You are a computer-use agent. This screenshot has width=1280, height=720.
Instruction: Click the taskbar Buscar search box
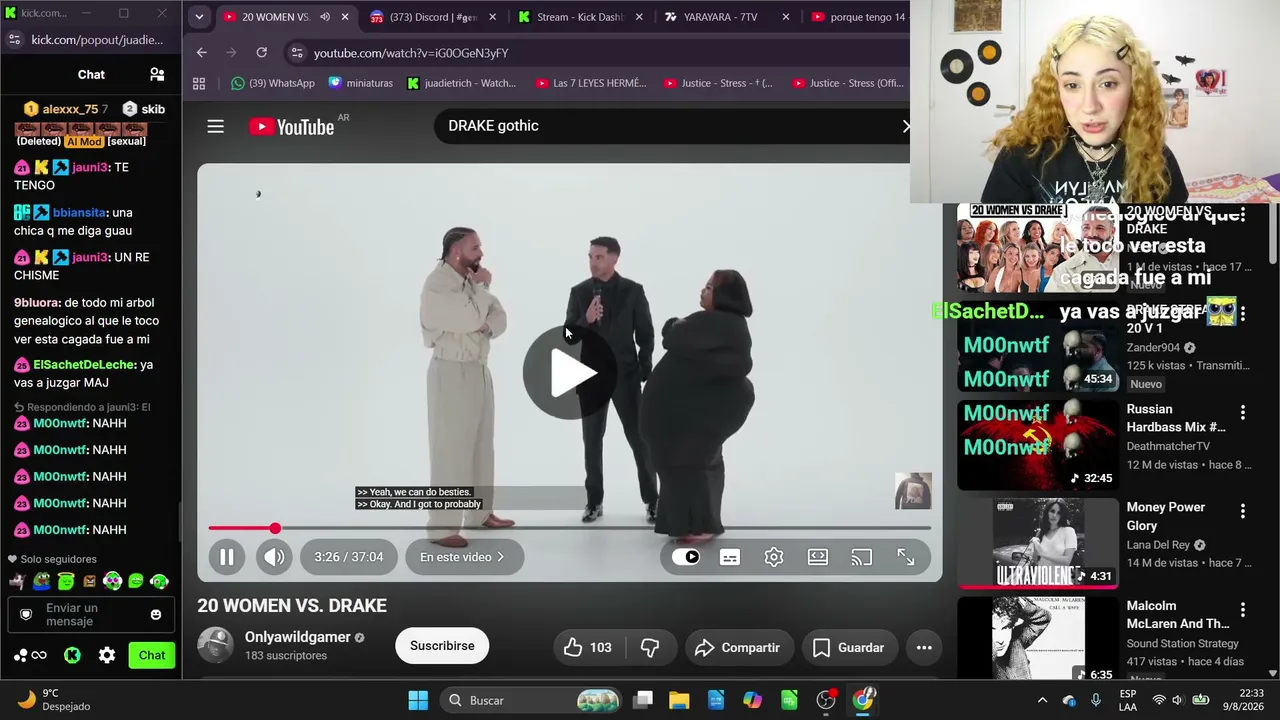pyautogui.click(x=531, y=700)
